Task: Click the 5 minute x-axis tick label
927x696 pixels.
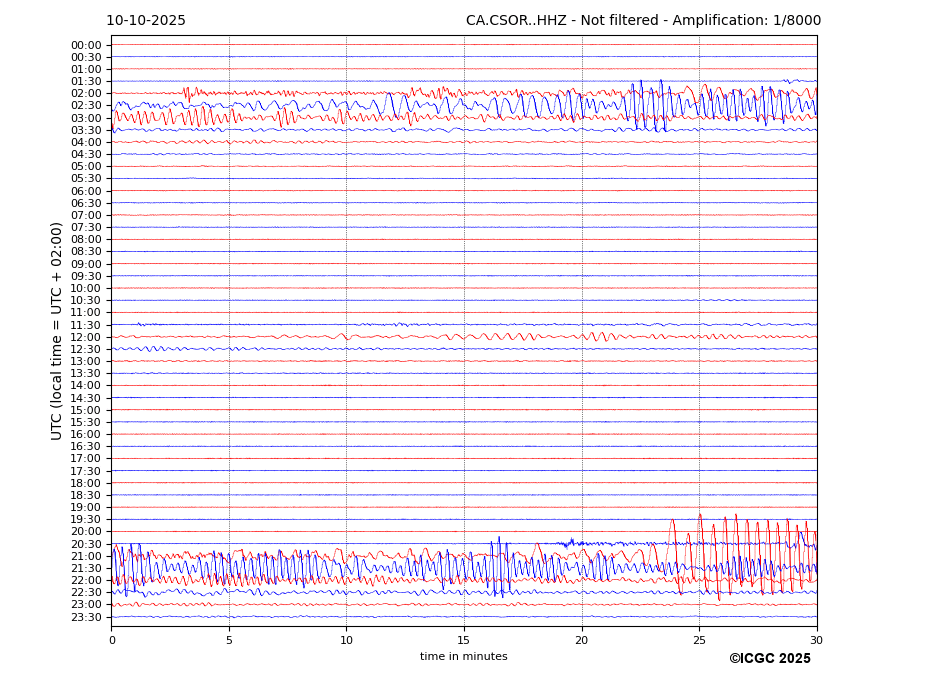Action: click(x=229, y=640)
